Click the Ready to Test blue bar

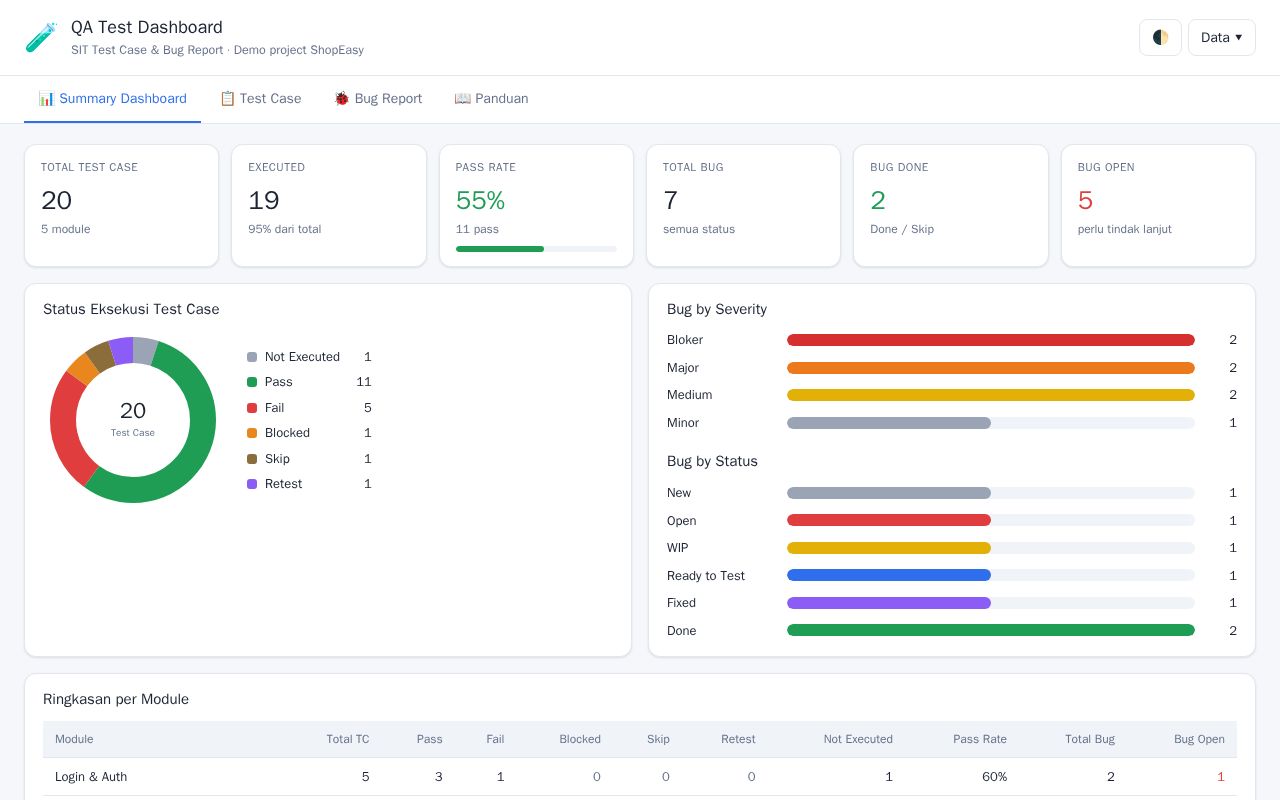[x=889, y=575]
